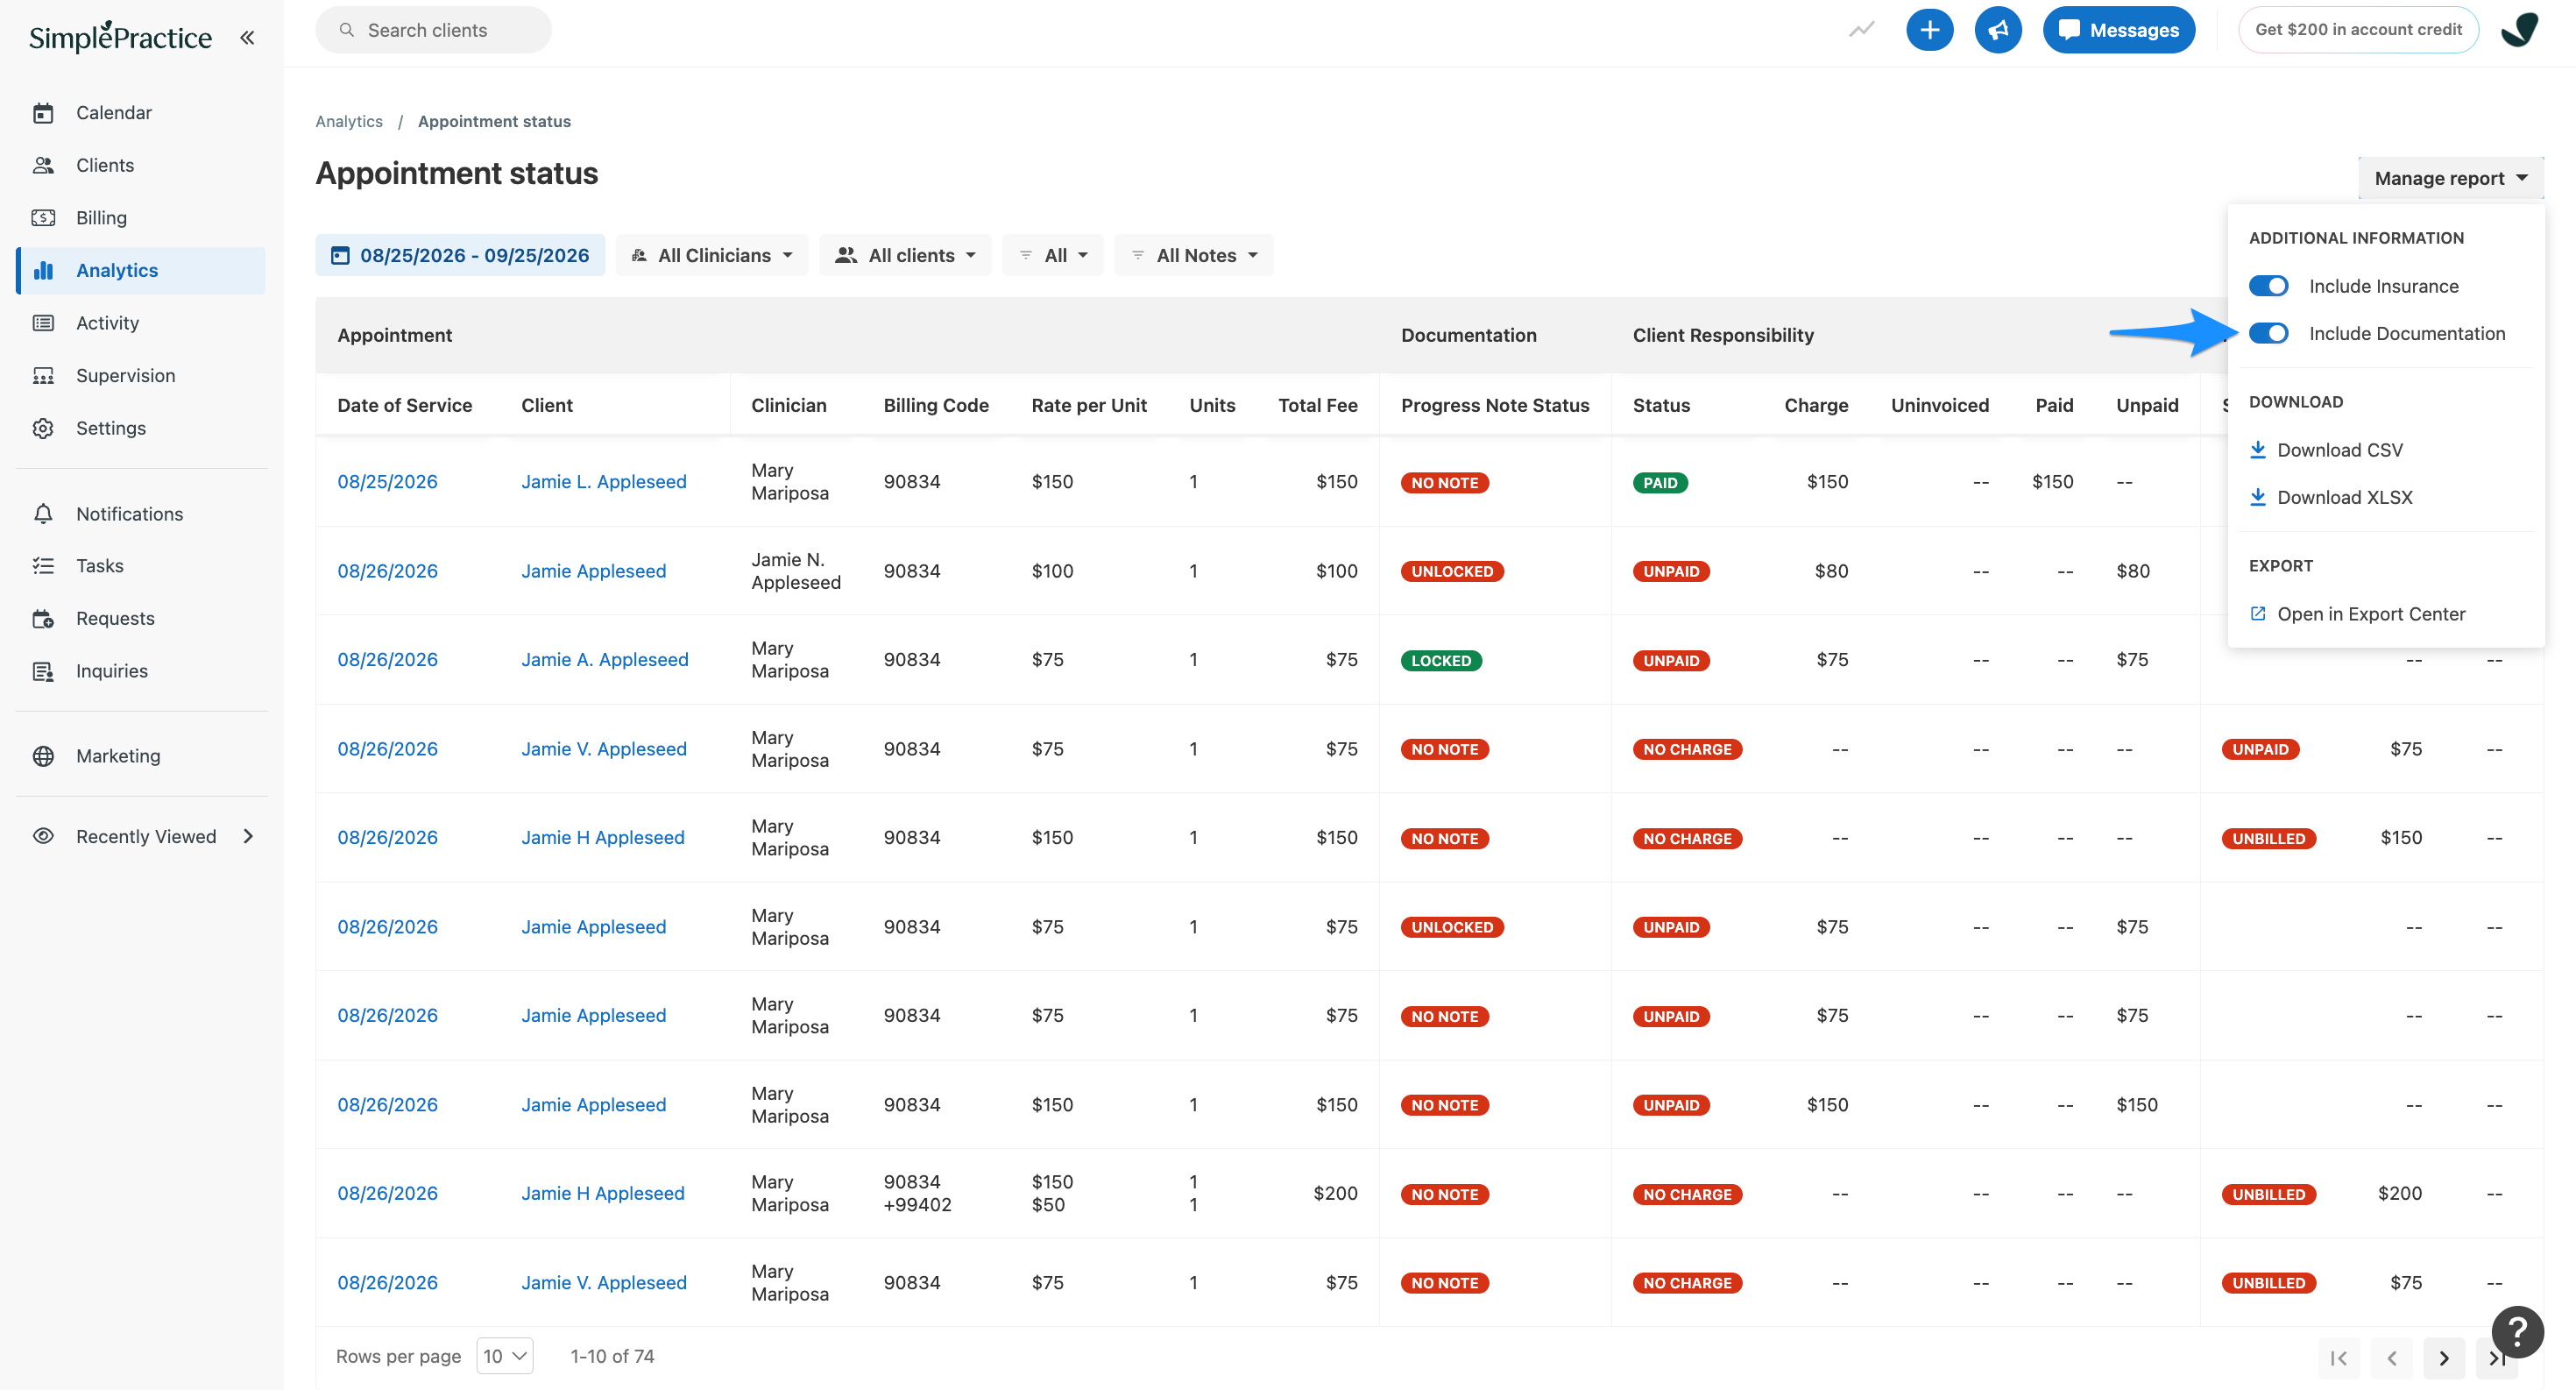Open client Jamie L. Appleseed
The width and height of the screenshot is (2576, 1390).
604,482
